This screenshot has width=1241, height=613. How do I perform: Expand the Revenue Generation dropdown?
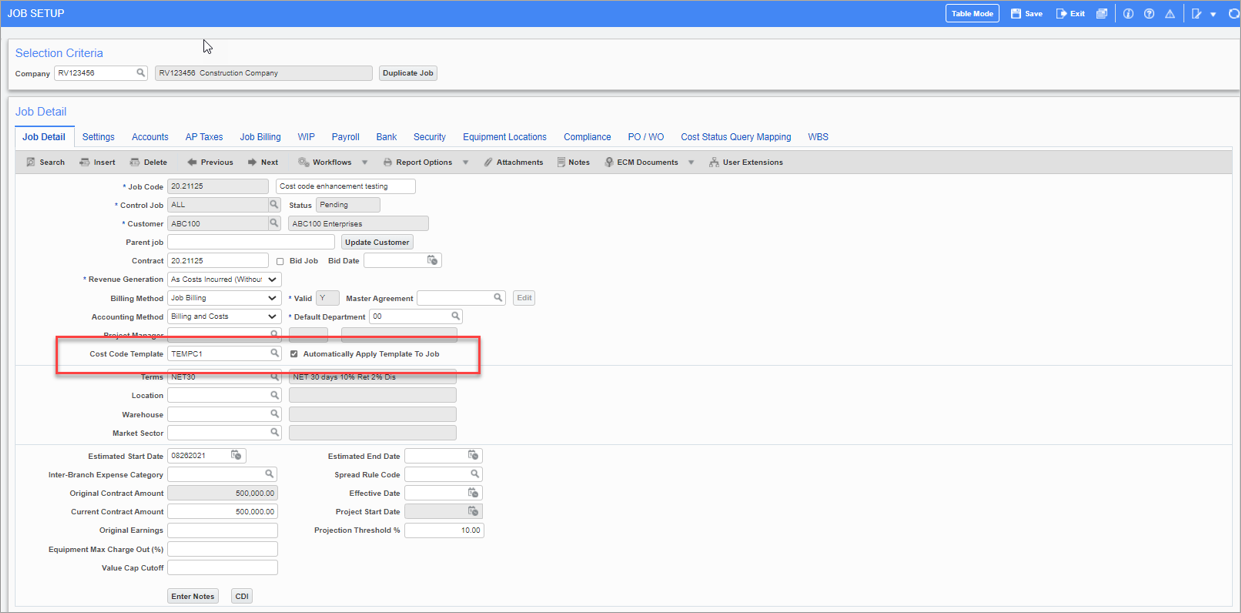pyautogui.click(x=272, y=280)
